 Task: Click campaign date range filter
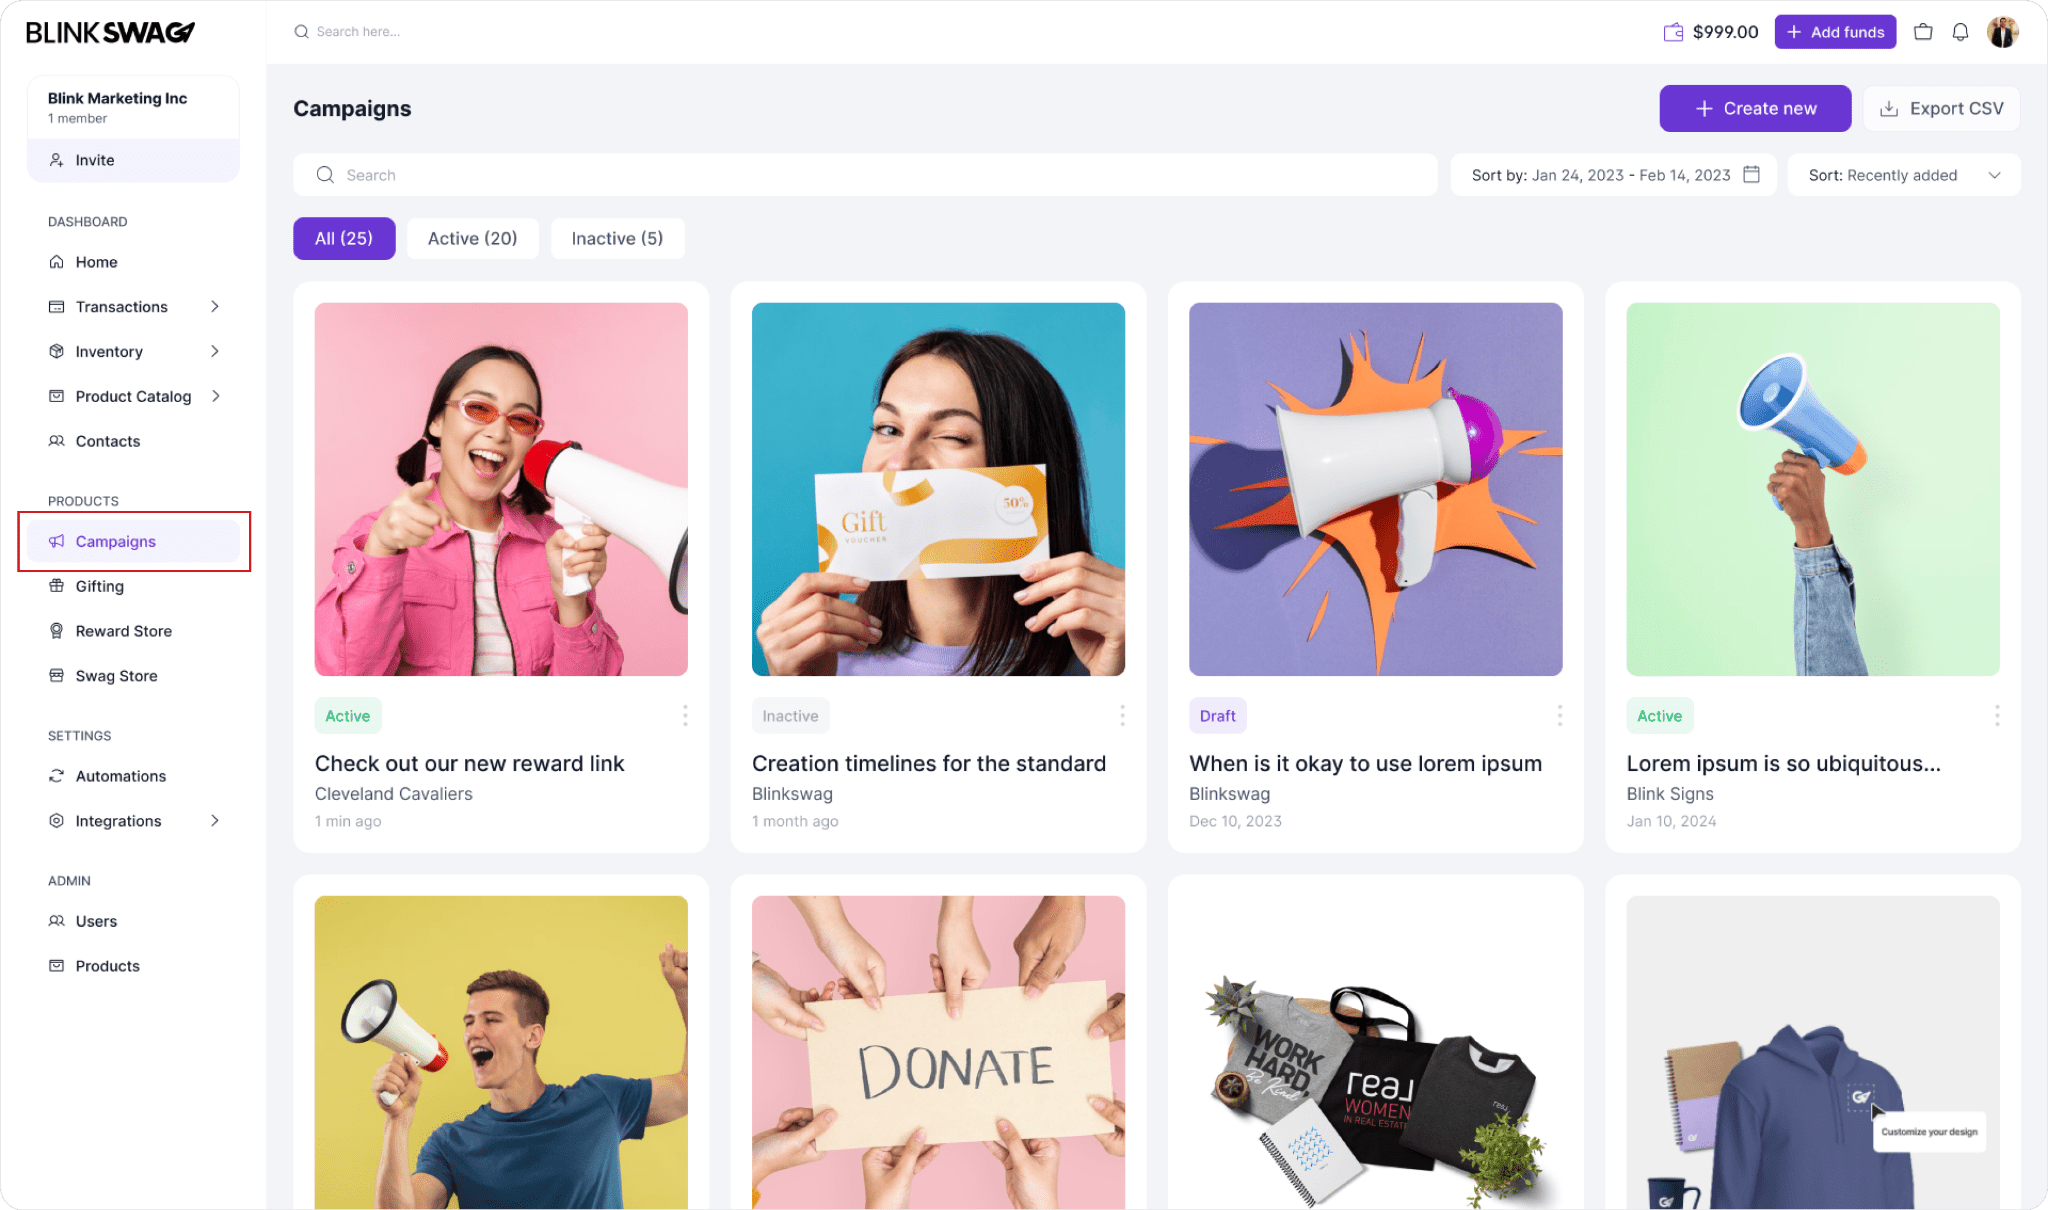tap(1614, 174)
